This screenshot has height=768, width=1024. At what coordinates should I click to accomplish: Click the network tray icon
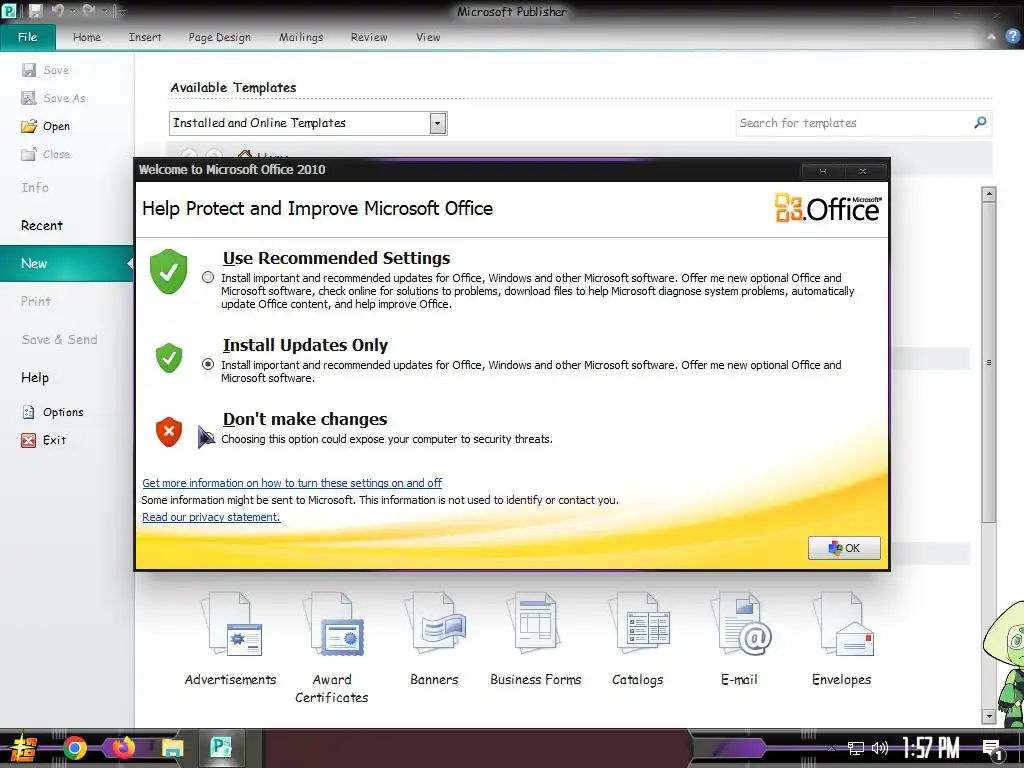[855, 748]
